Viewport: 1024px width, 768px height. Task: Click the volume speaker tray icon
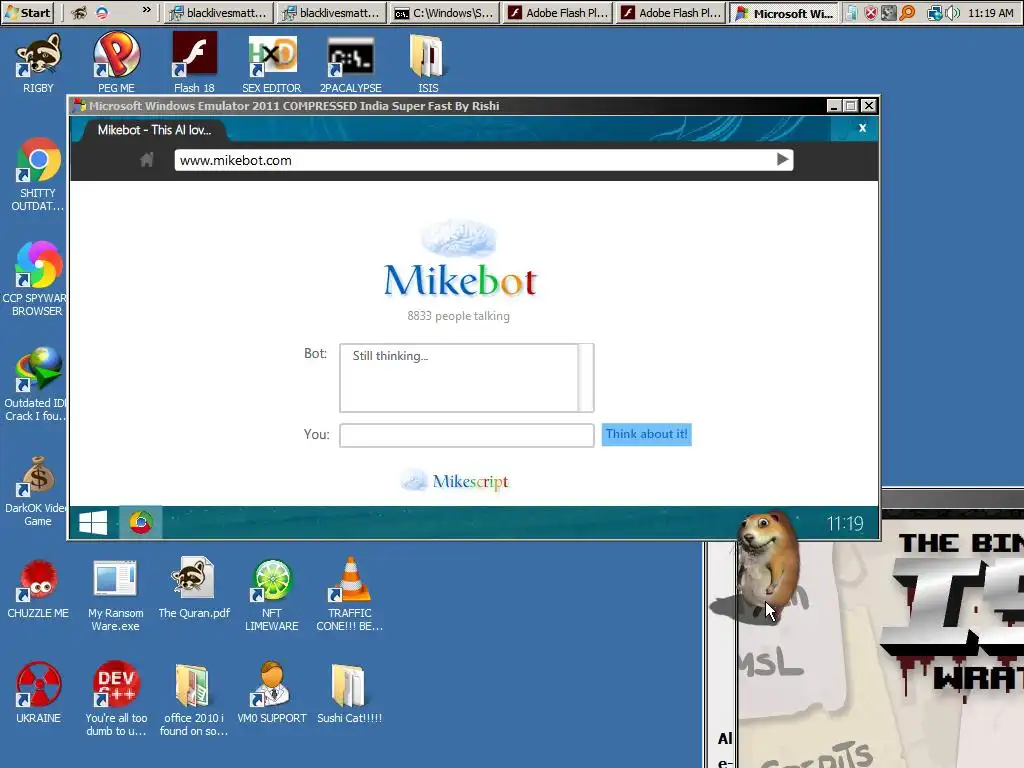coord(952,12)
